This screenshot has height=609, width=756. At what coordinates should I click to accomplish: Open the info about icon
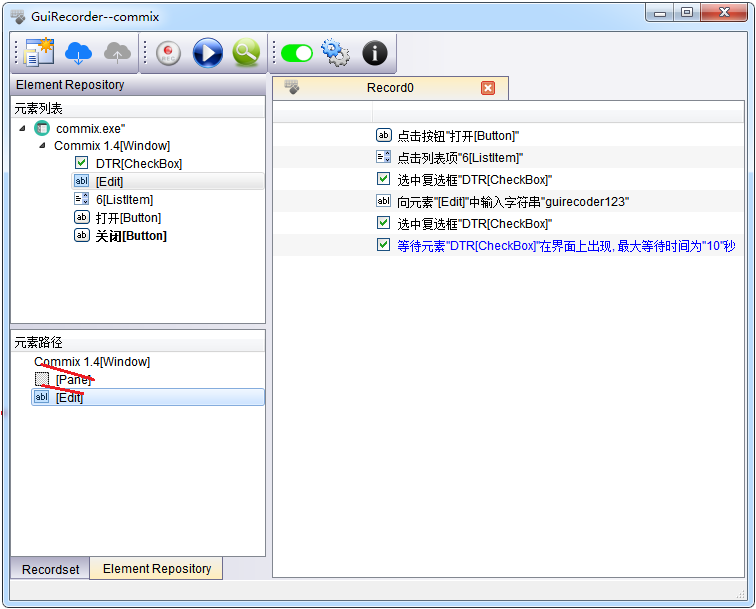point(375,53)
